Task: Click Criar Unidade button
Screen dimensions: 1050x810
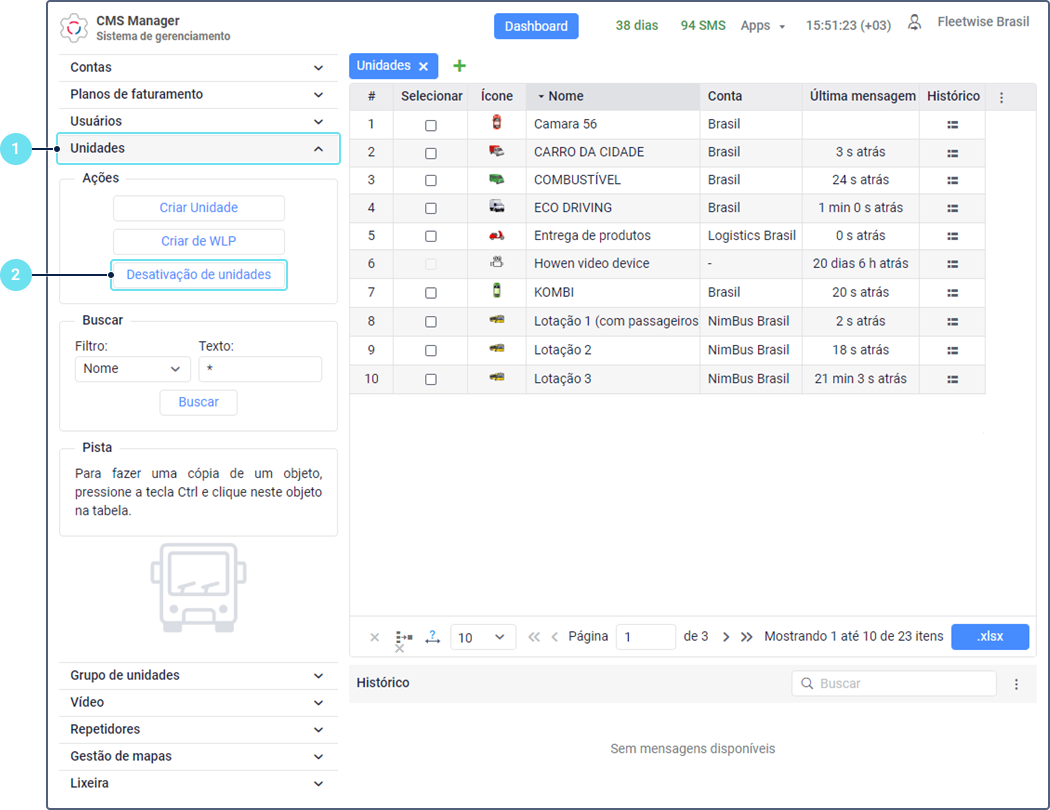Action: click(198, 208)
